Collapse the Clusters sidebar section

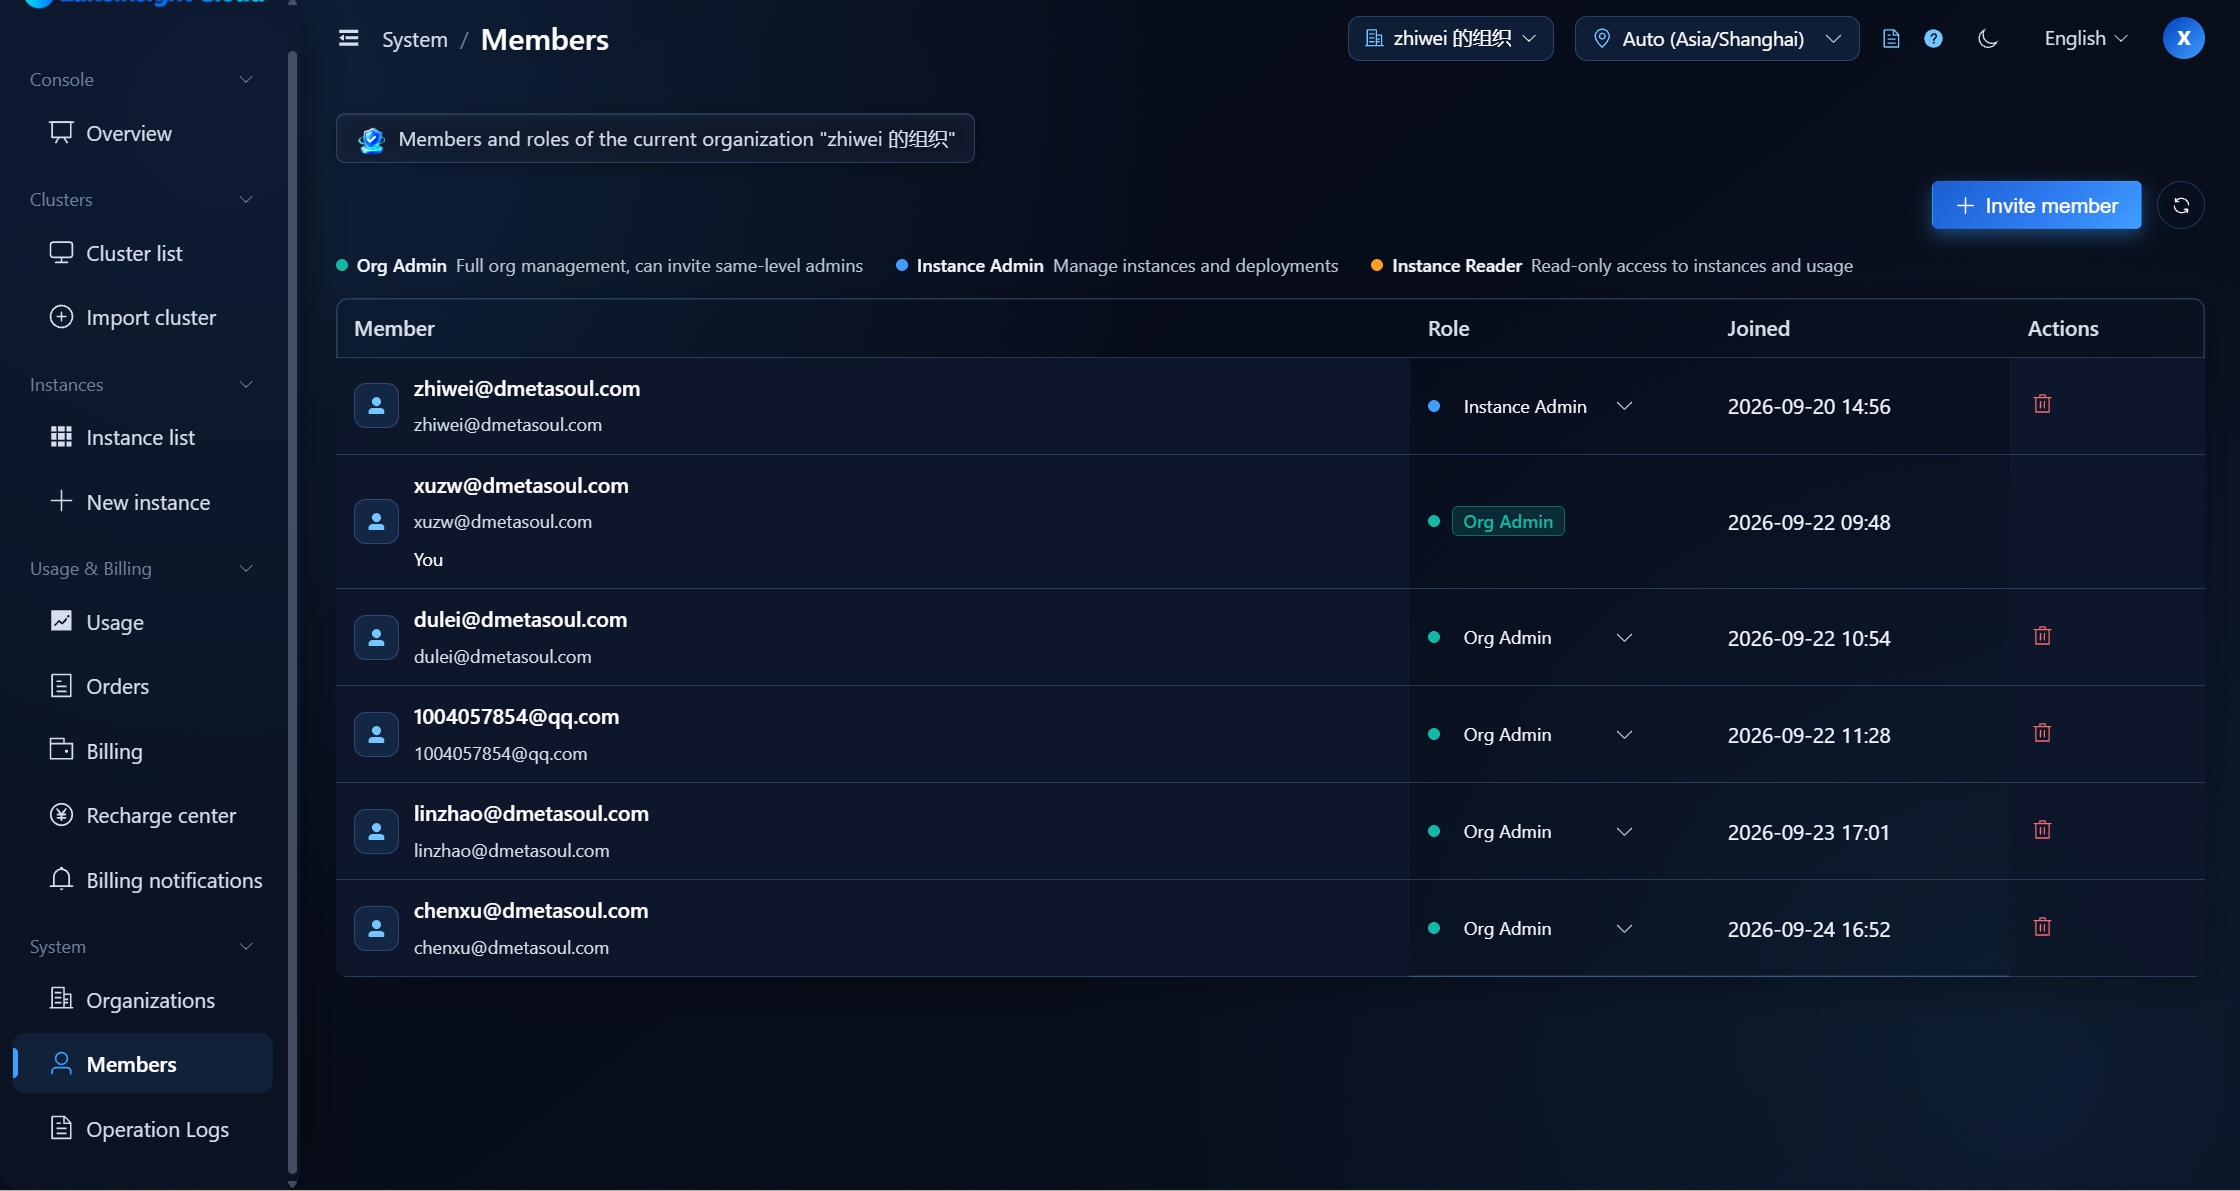[x=142, y=199]
